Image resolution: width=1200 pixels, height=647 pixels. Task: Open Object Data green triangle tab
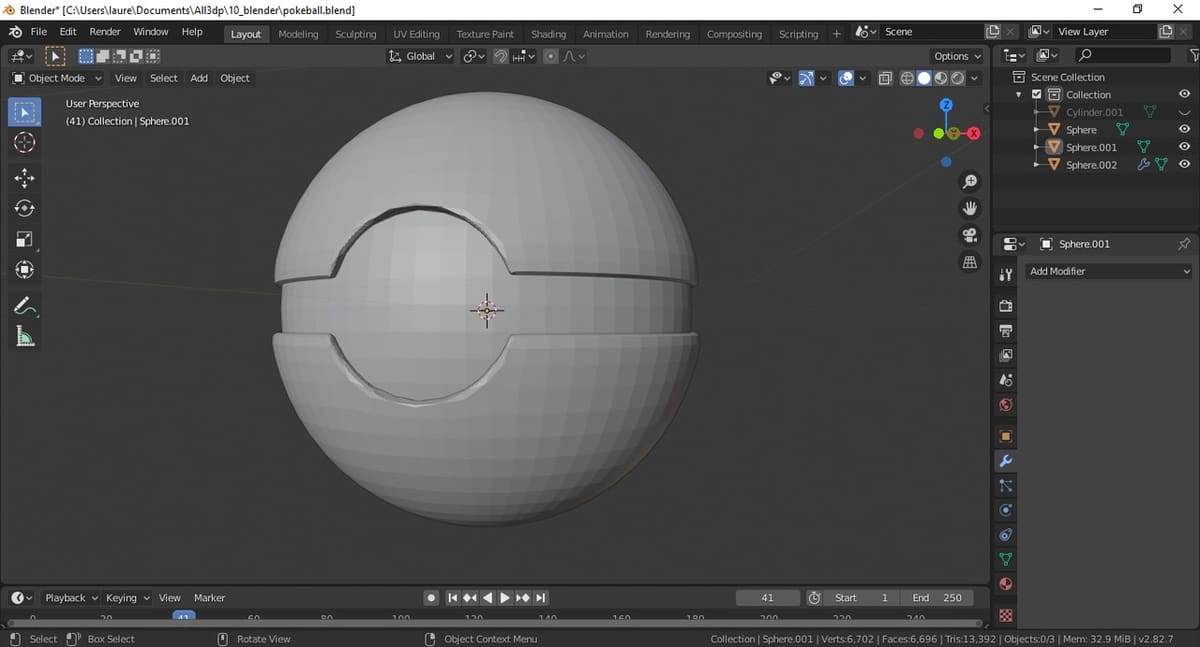coord(1006,559)
